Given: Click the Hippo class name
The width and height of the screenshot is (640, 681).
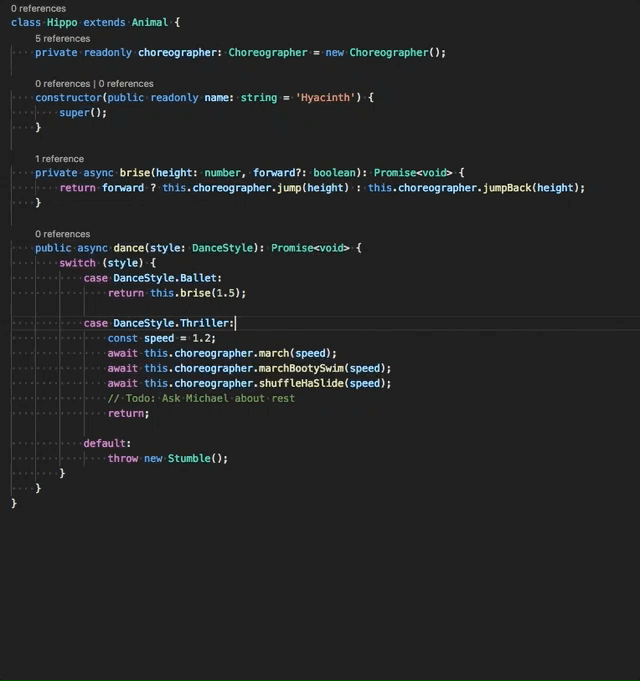Looking at the screenshot, I should pyautogui.click(x=62, y=22).
